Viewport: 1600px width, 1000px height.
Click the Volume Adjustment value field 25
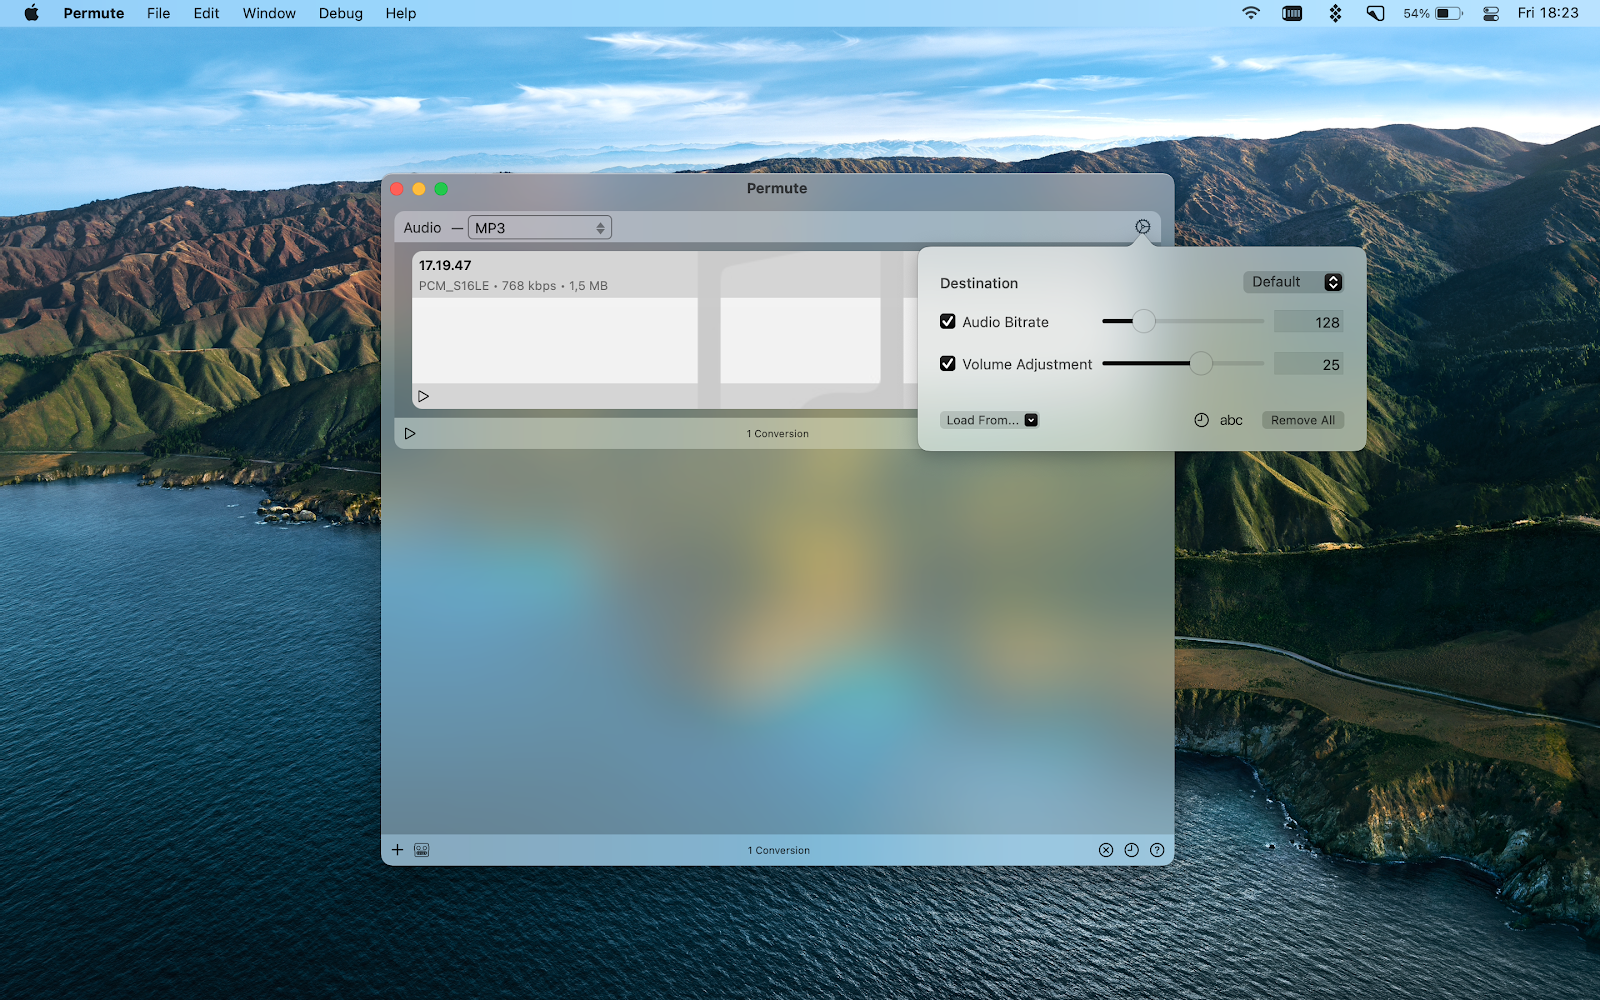coord(1308,364)
